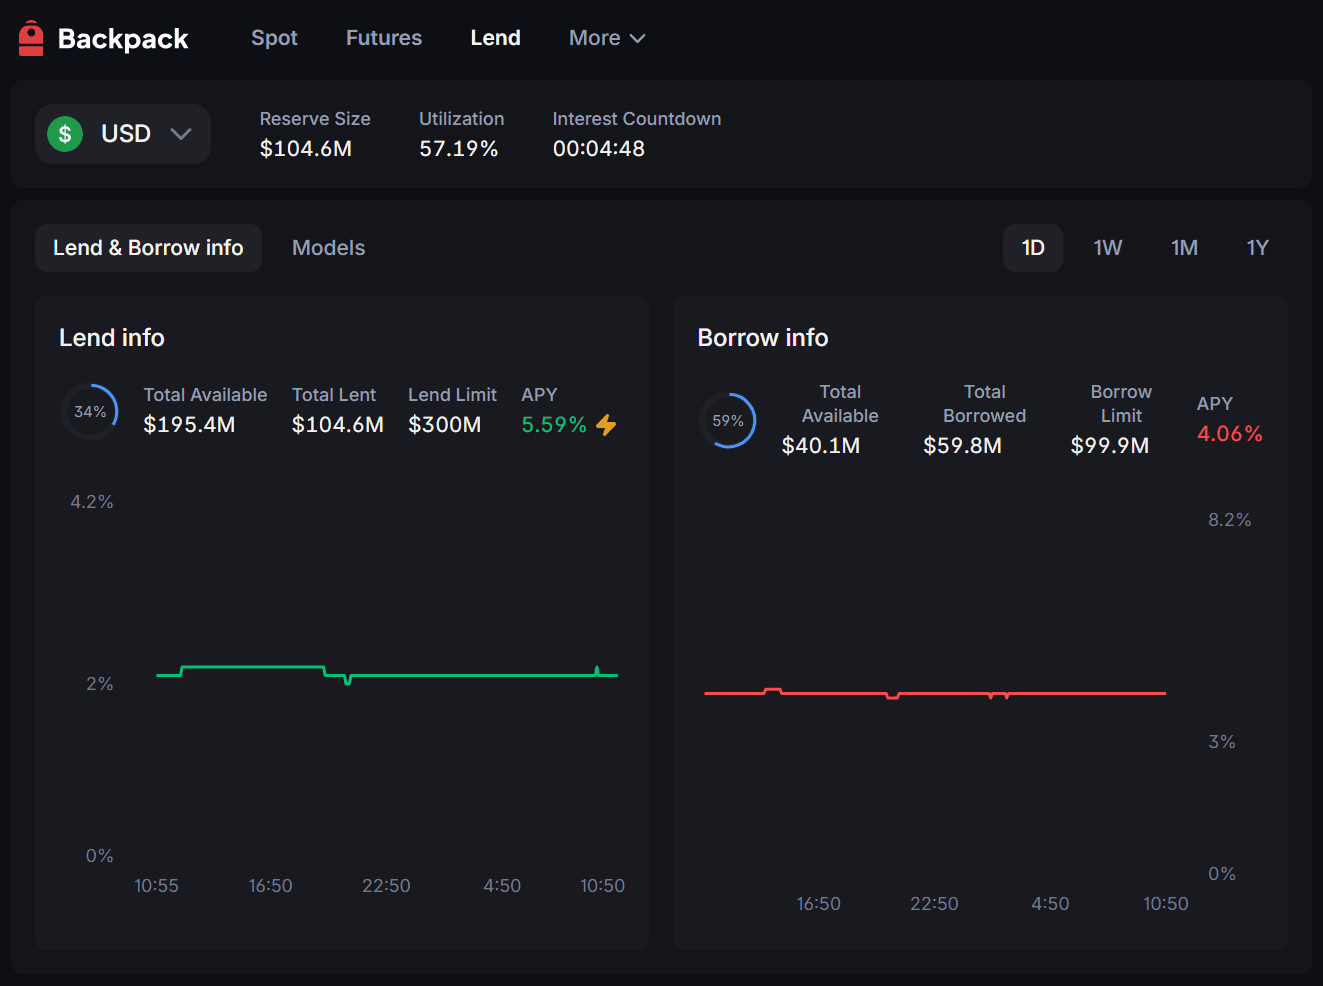
Task: Click the red borrow APY percentage value
Action: (x=1228, y=433)
